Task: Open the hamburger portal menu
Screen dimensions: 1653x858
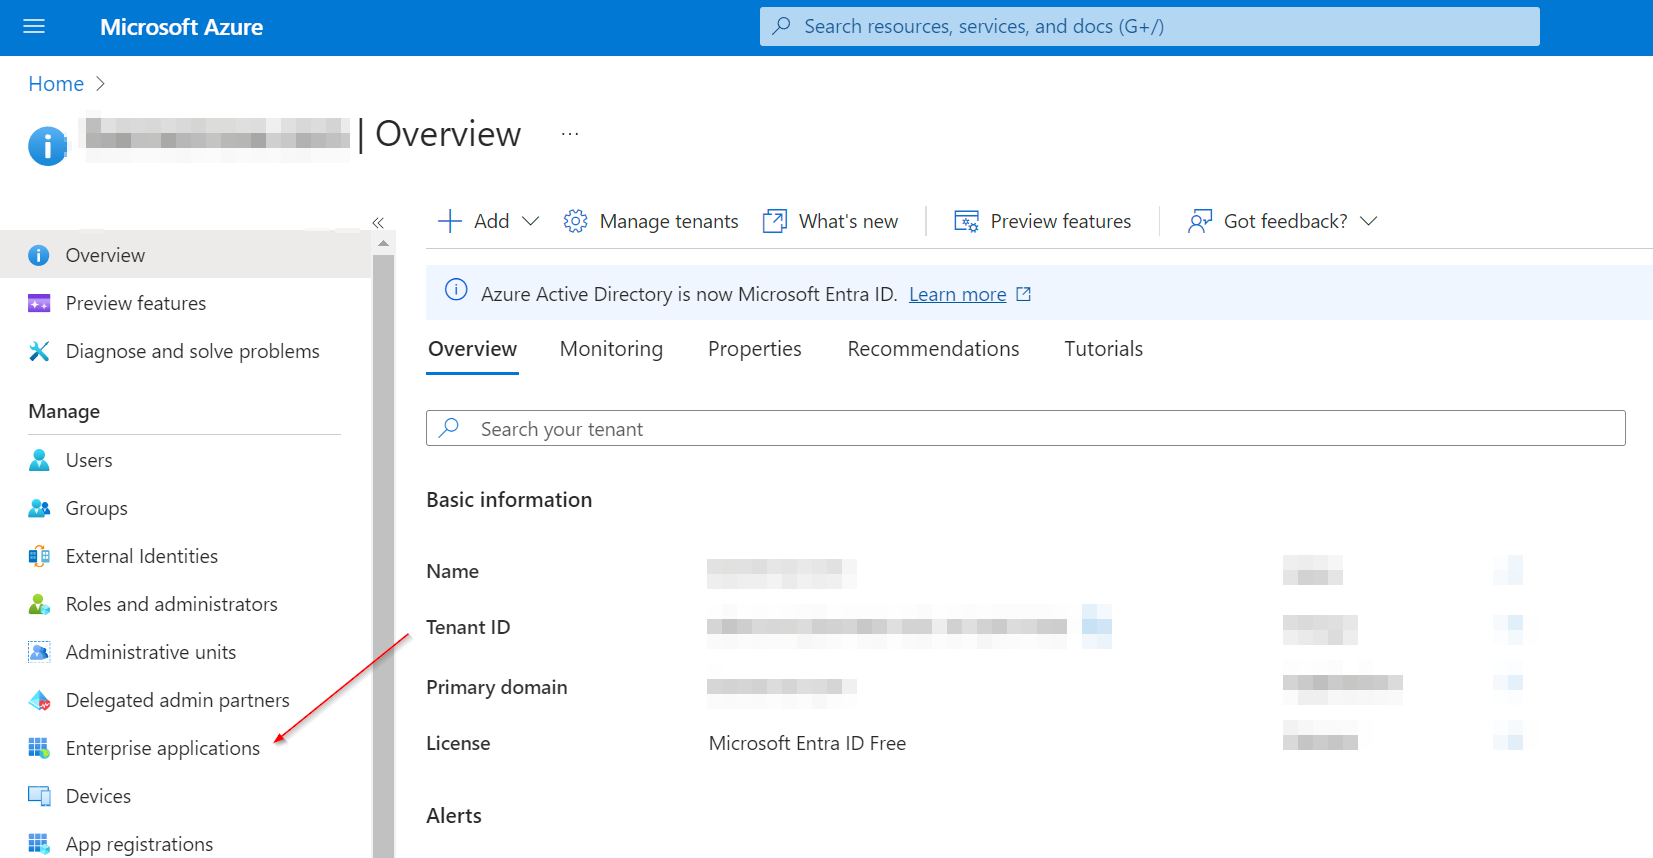Action: point(34,27)
